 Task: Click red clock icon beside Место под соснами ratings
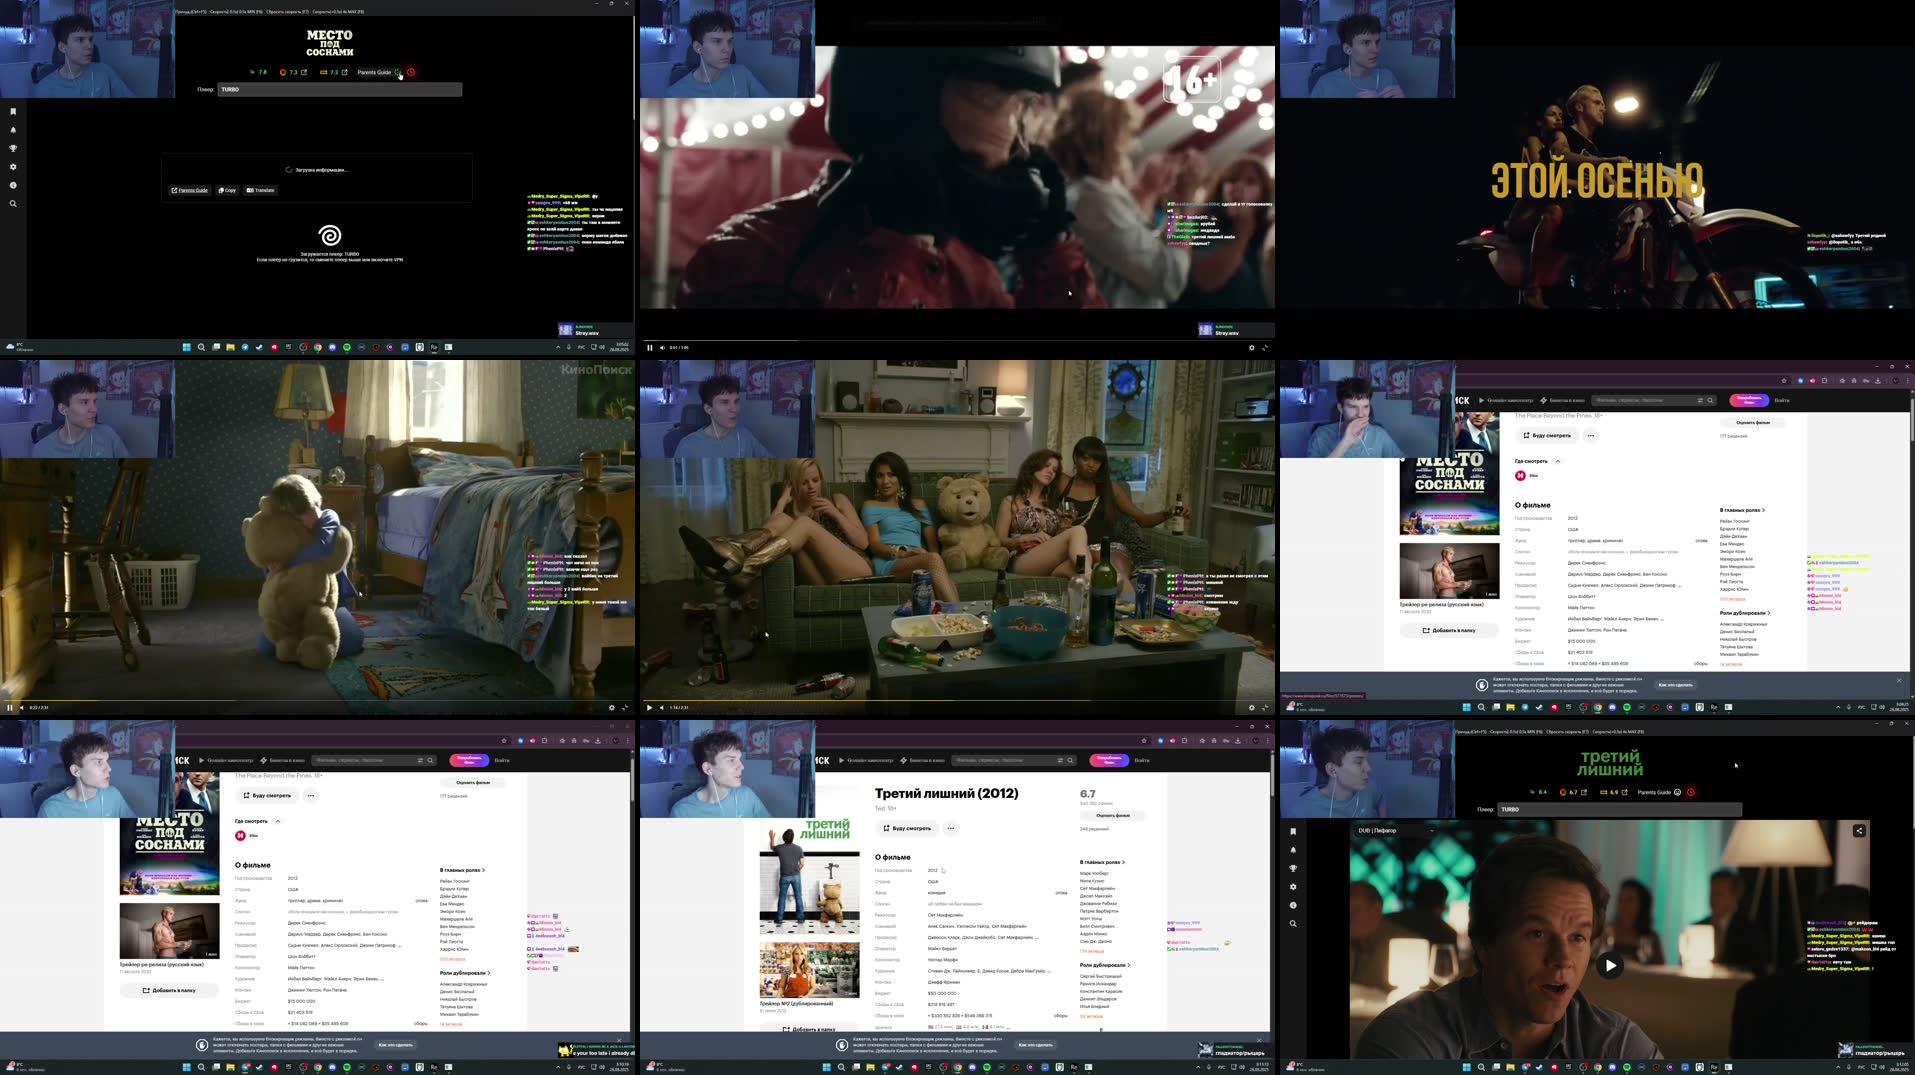411,72
